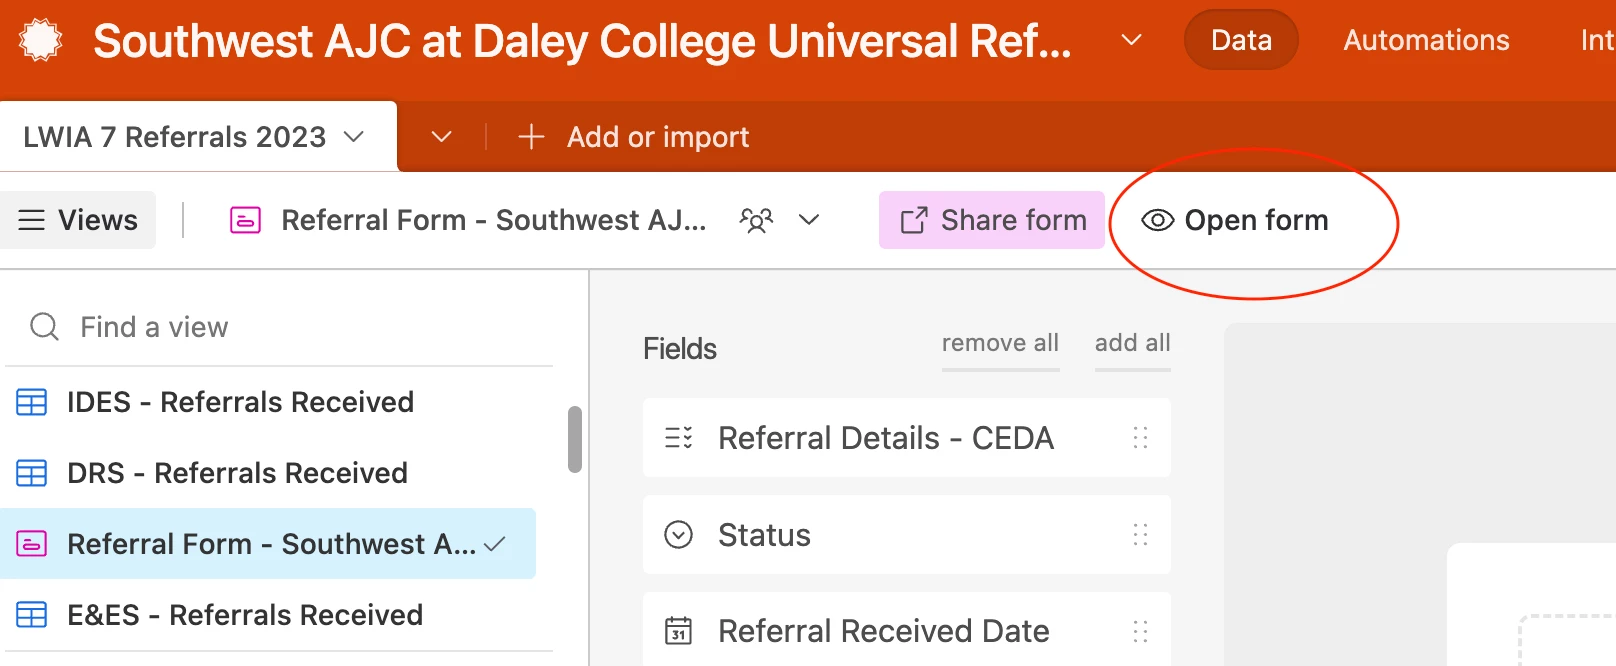Open the Automations tab
This screenshot has height=666, width=1616.
click(x=1426, y=40)
